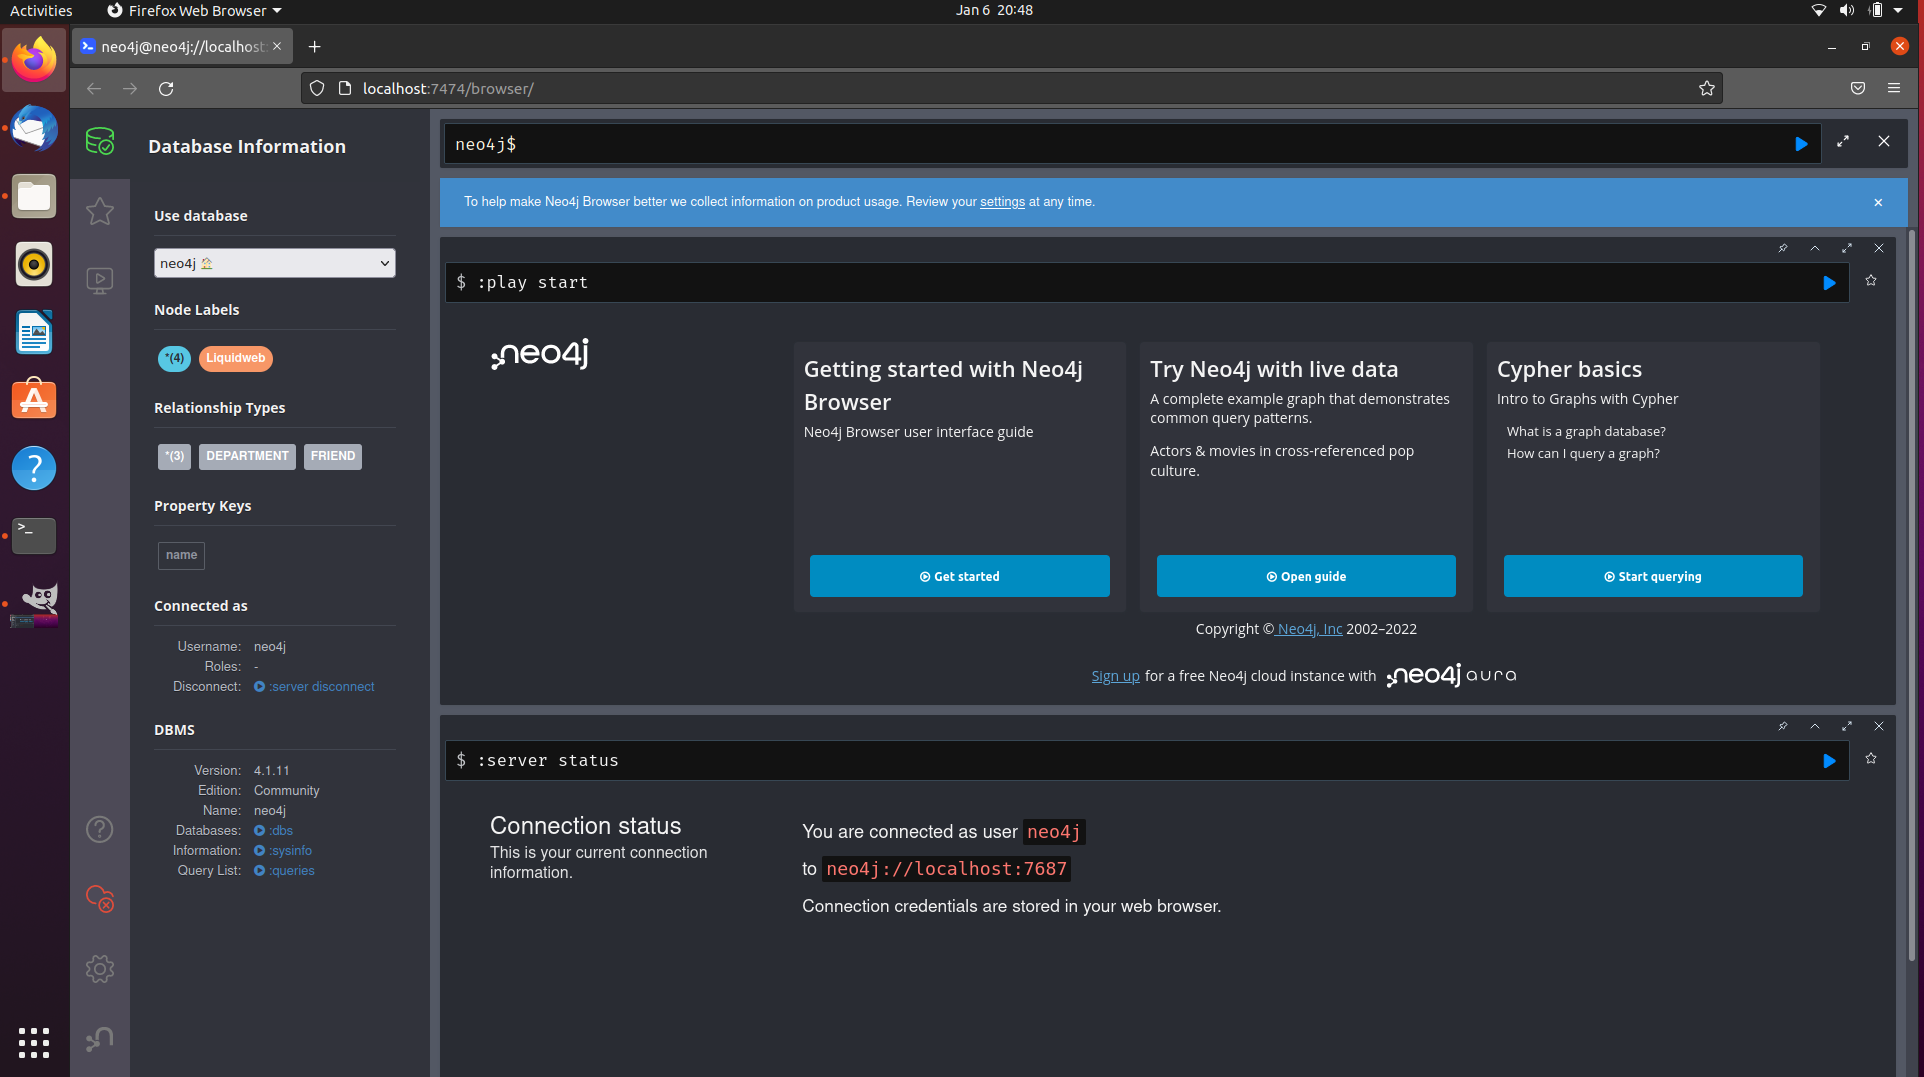Image resolution: width=1924 pixels, height=1077 pixels.
Task: Collapse the :play start frame
Action: (1815, 248)
